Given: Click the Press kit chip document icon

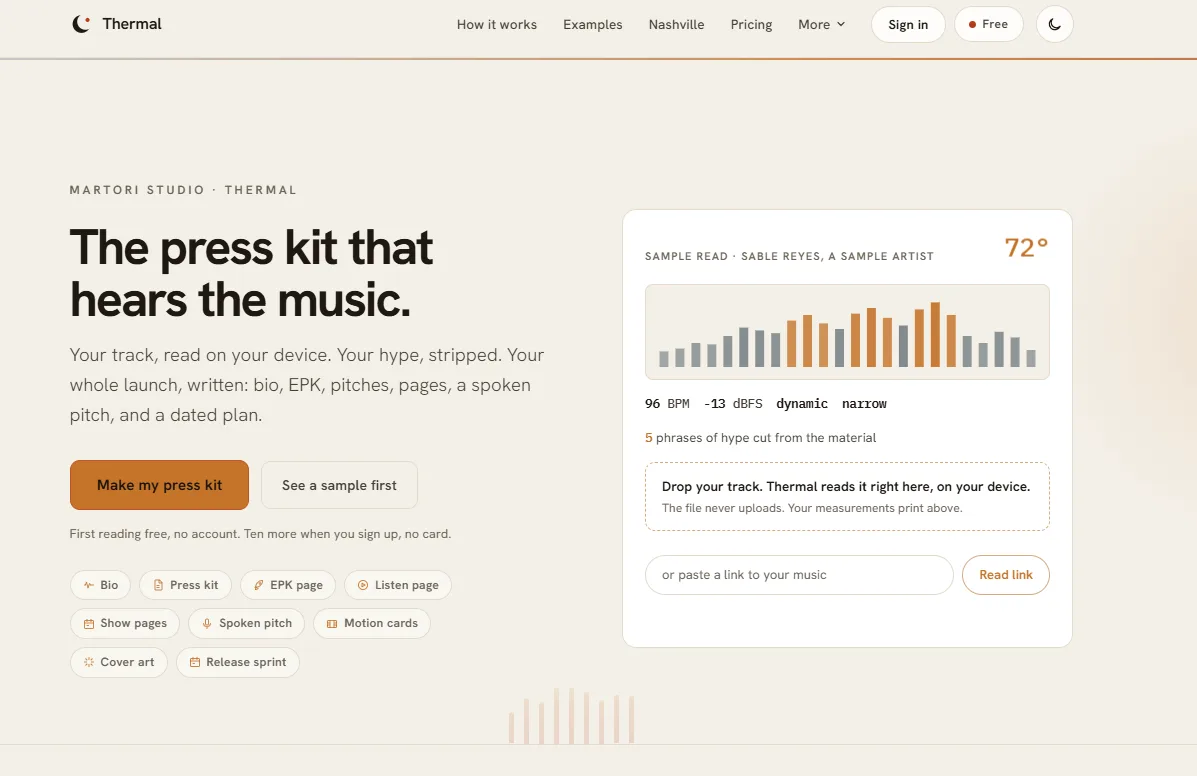Looking at the screenshot, I should coord(159,585).
